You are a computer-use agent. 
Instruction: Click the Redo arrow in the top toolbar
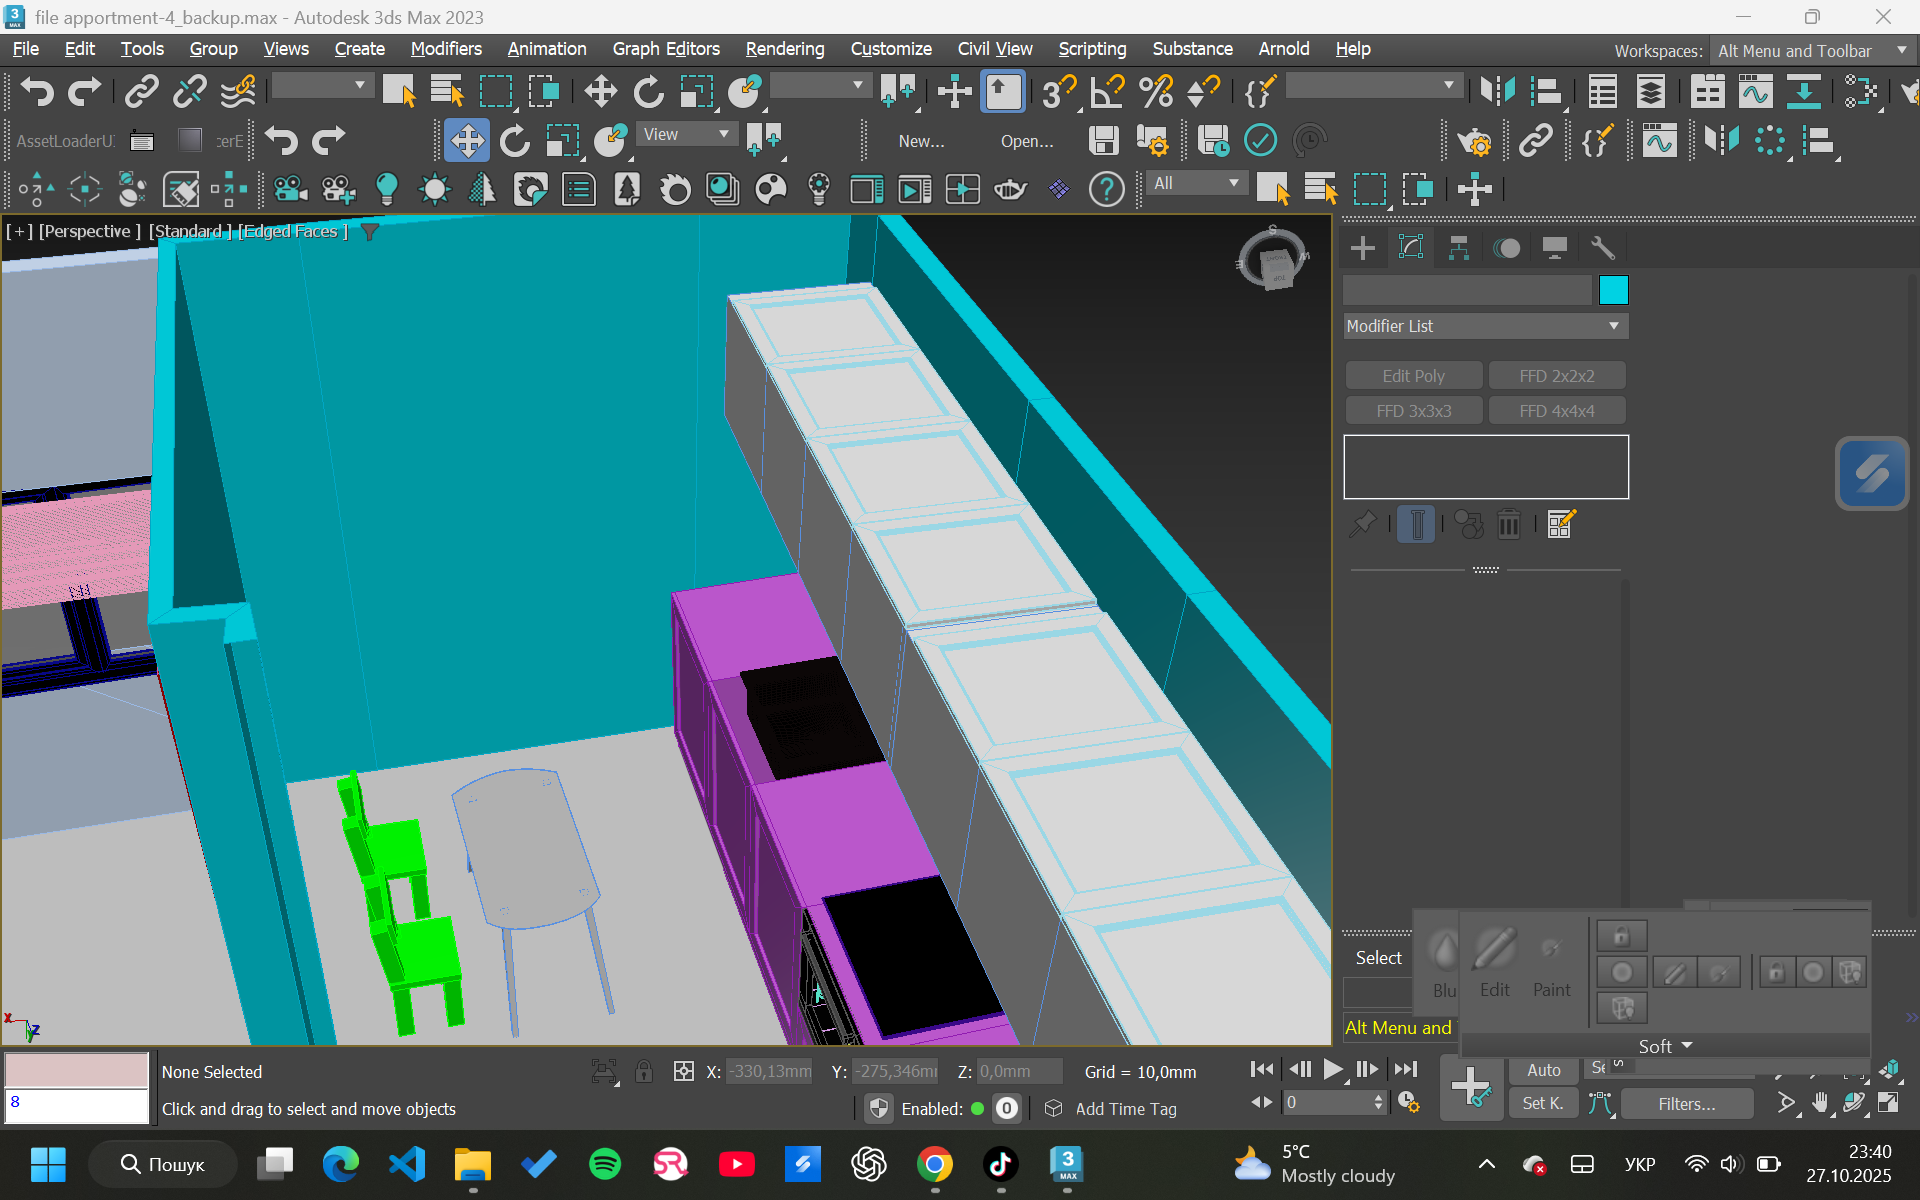(84, 92)
